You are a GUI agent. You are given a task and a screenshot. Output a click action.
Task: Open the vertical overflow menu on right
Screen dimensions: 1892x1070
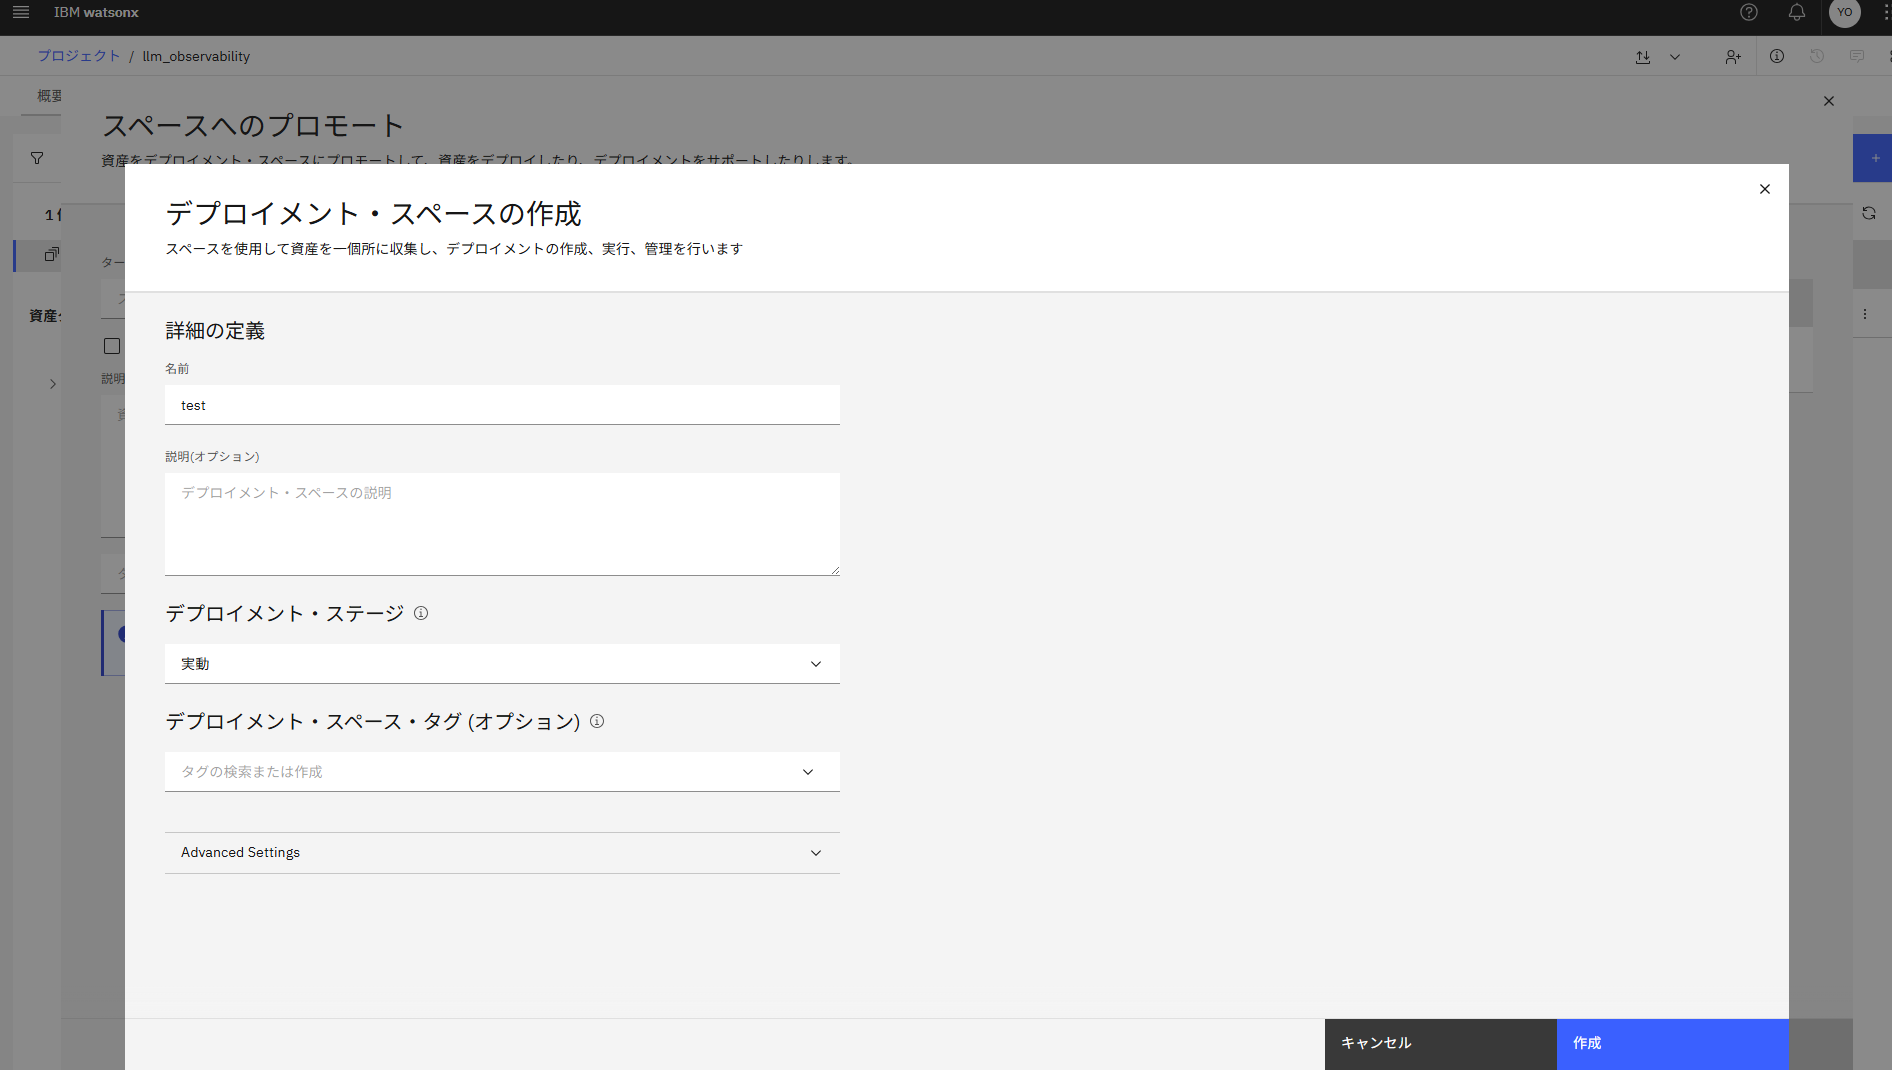(1865, 314)
